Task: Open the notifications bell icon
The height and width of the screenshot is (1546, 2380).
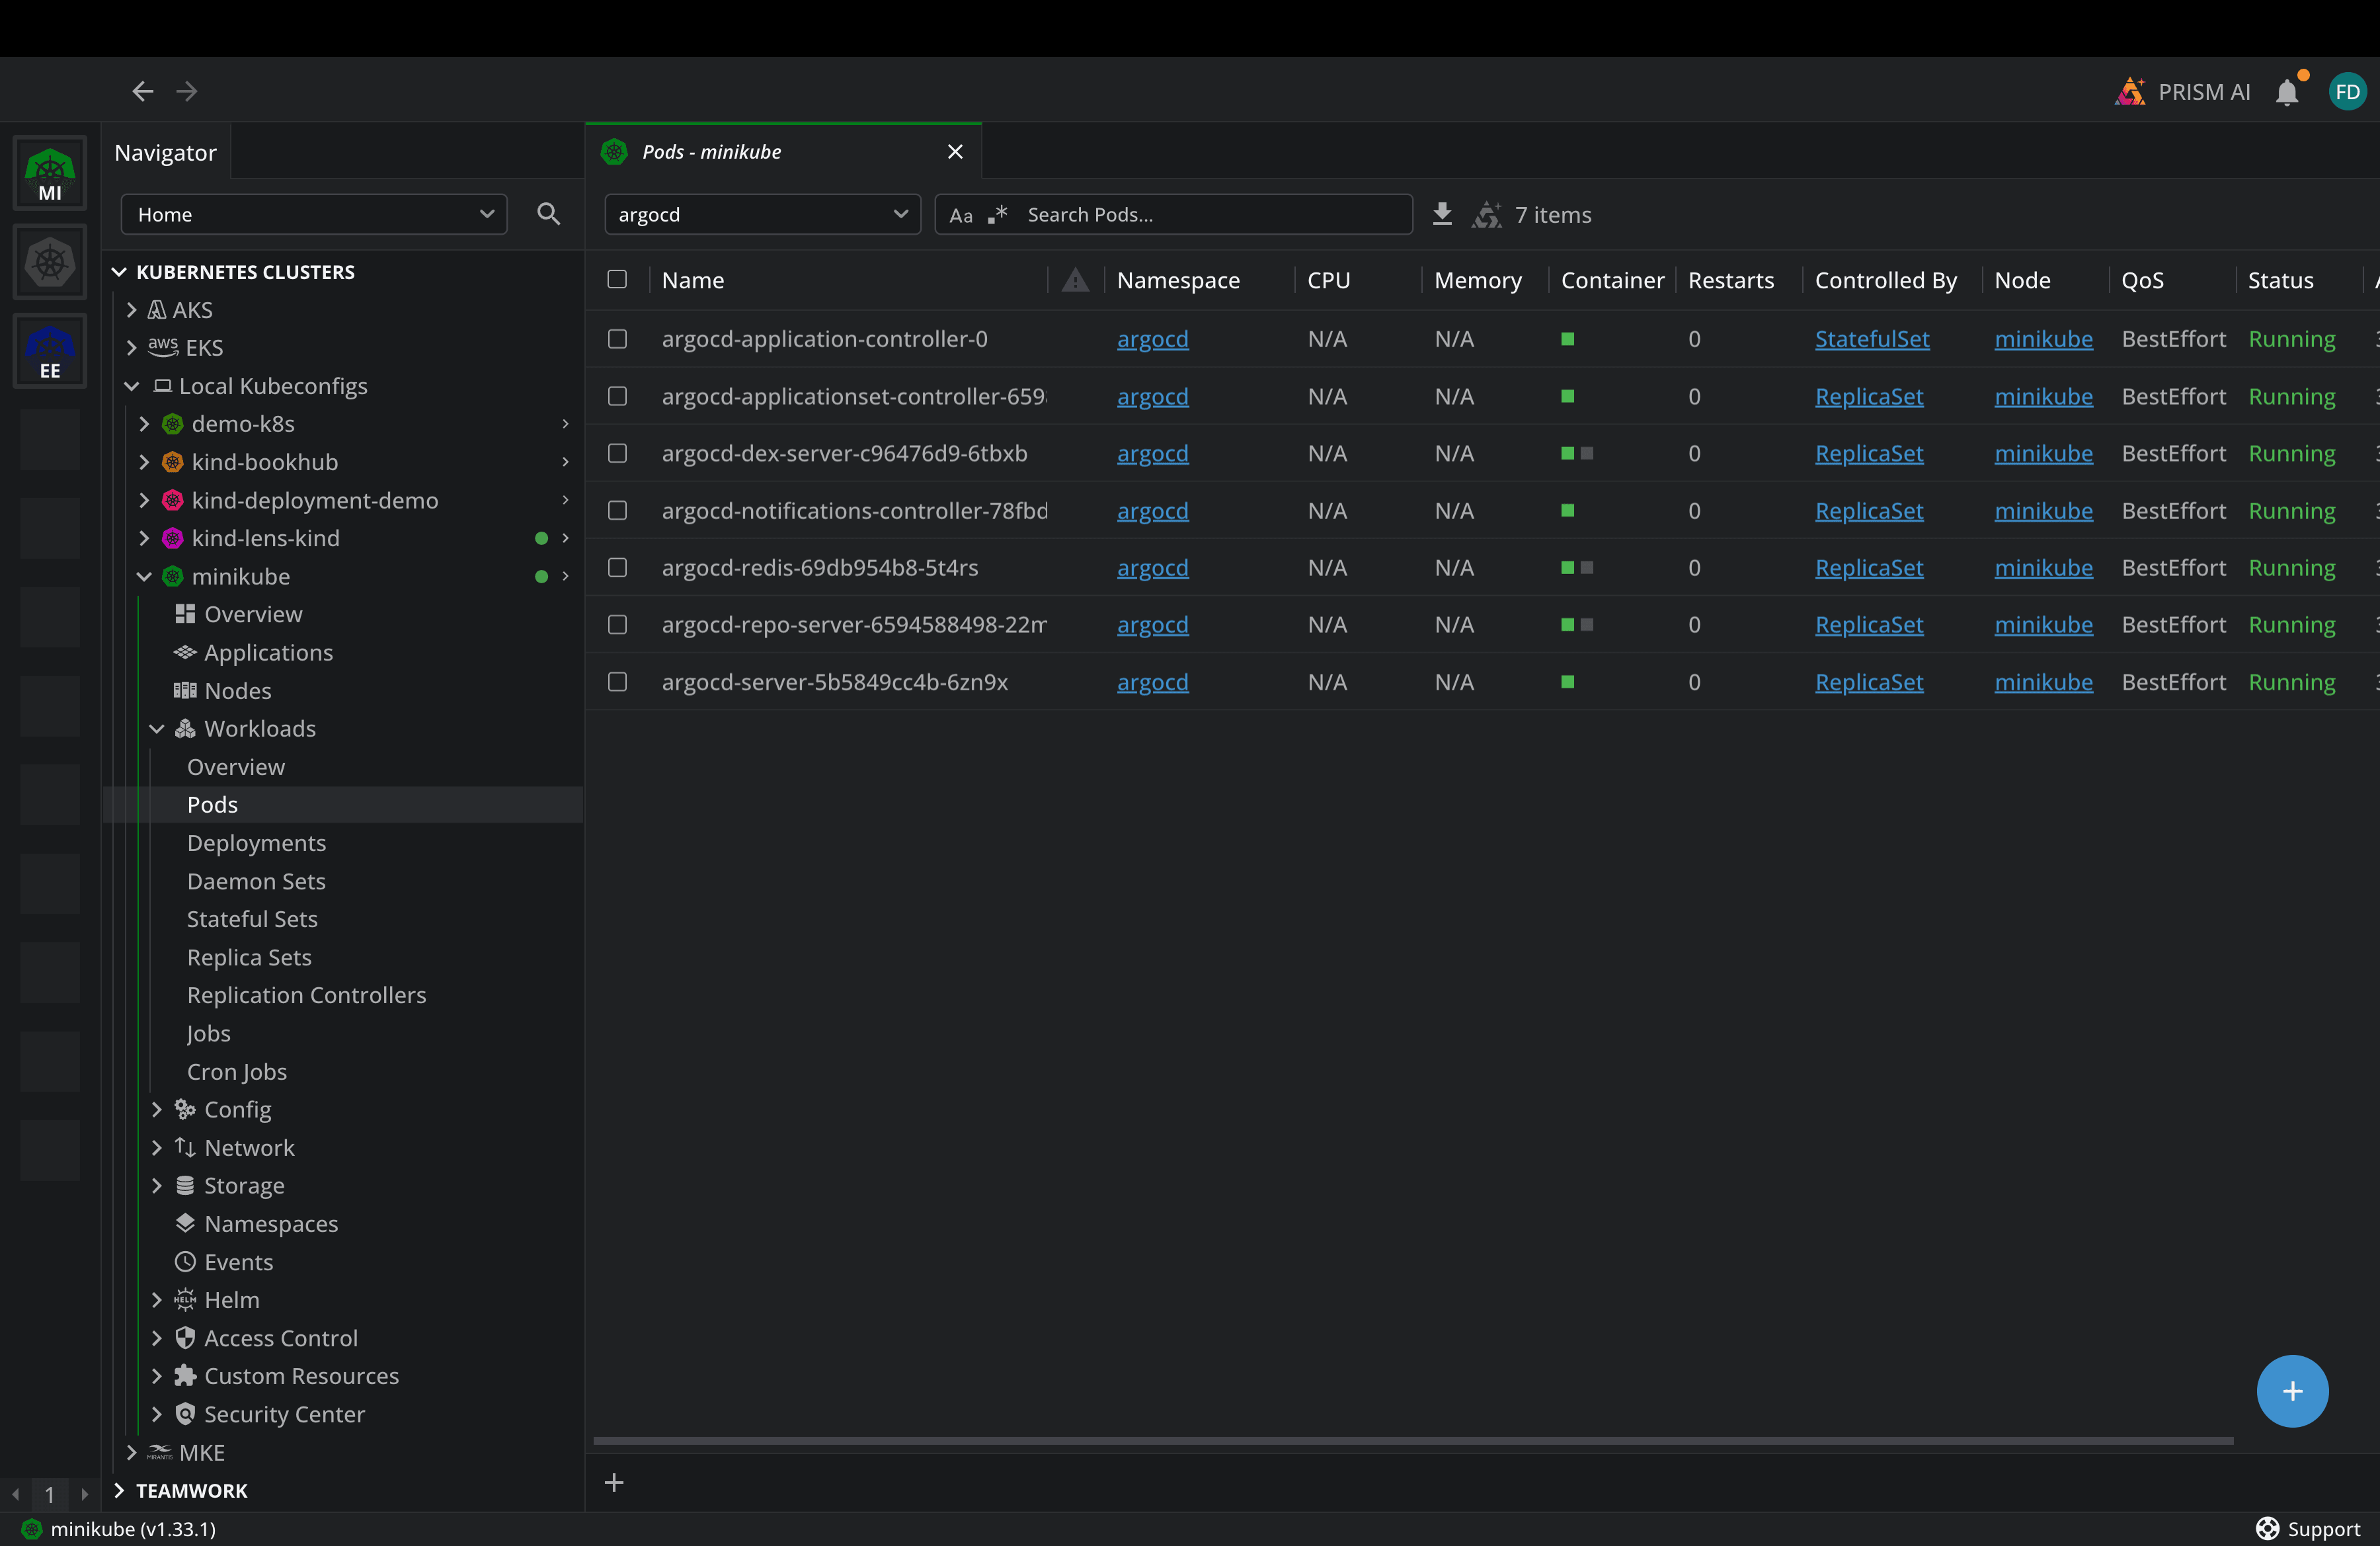Action: tap(2286, 92)
